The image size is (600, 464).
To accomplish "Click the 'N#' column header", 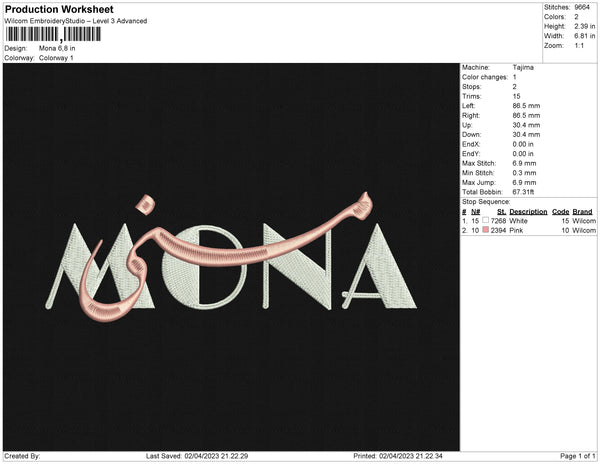I will point(475,212).
